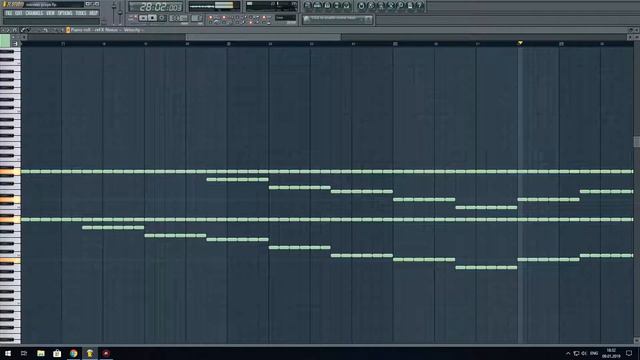Screen dimensions: 640x360
Task: Click the yellow playback position marker in ruler
Action: click(520, 42)
